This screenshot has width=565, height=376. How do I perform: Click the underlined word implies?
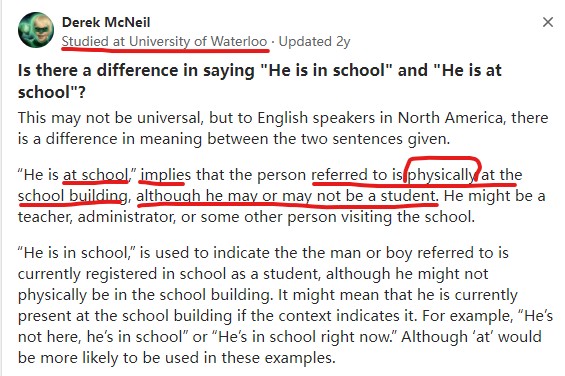click(x=166, y=175)
